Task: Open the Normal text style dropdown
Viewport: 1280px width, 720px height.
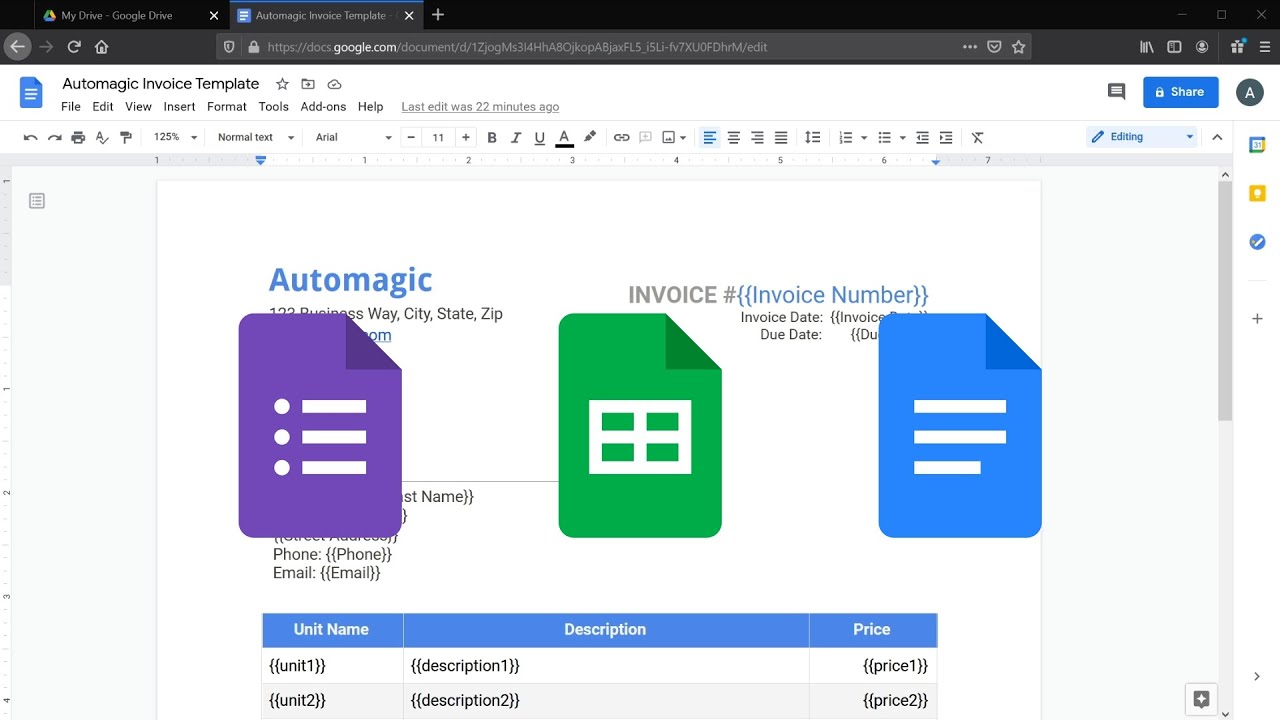Action: [x=256, y=138]
